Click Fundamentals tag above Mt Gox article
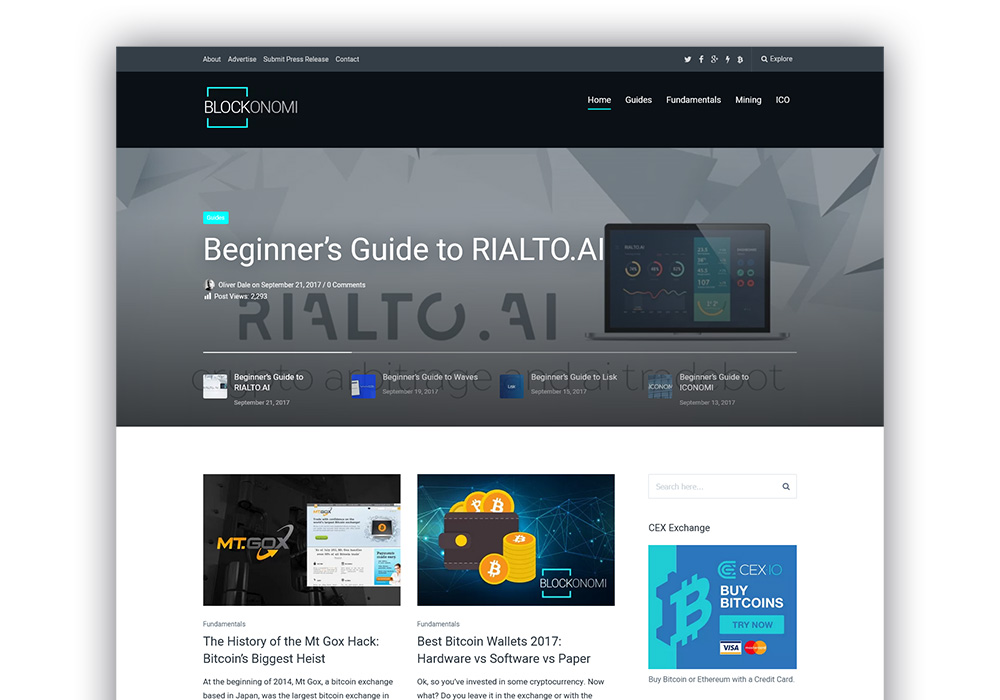This screenshot has height=700, width=1000. point(224,624)
